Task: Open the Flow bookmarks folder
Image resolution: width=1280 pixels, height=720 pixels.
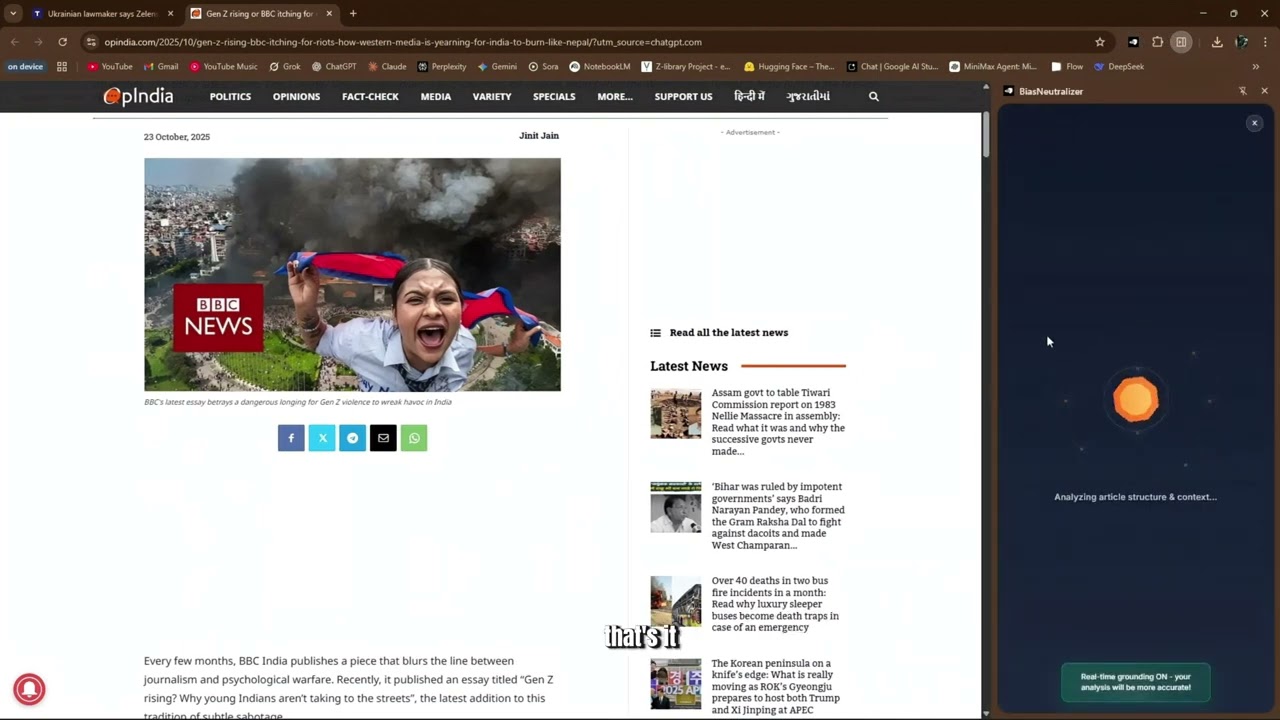Action: click(x=1067, y=67)
